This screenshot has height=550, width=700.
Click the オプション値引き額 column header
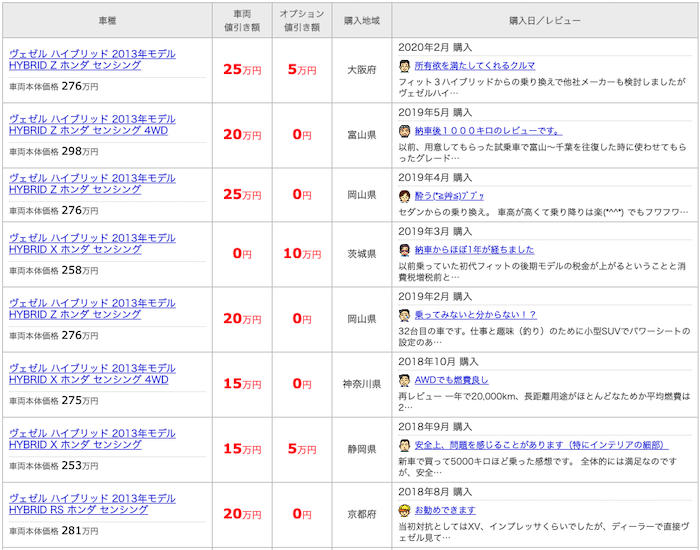(x=302, y=21)
